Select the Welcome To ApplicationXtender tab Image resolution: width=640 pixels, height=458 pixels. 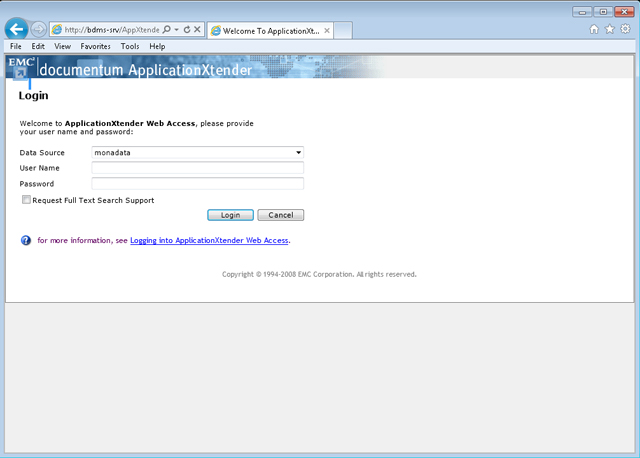pyautogui.click(x=270, y=31)
